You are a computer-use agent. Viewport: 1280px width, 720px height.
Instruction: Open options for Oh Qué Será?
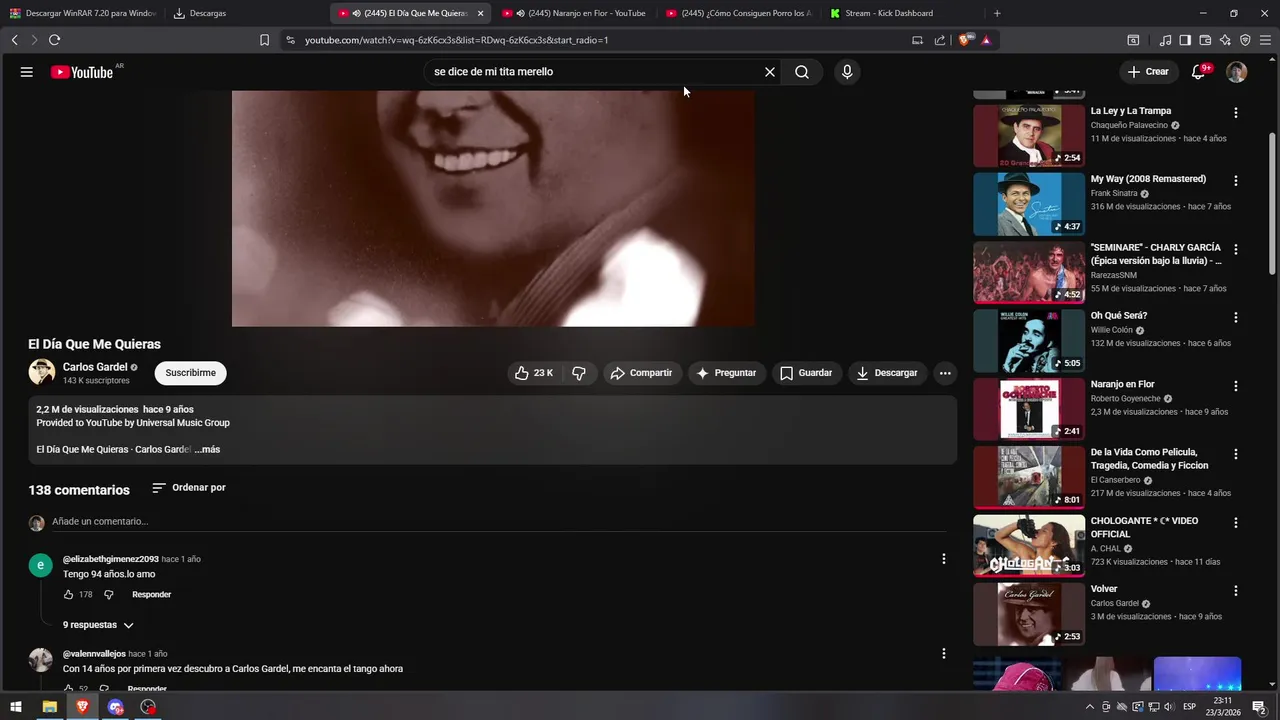pos(1236,317)
